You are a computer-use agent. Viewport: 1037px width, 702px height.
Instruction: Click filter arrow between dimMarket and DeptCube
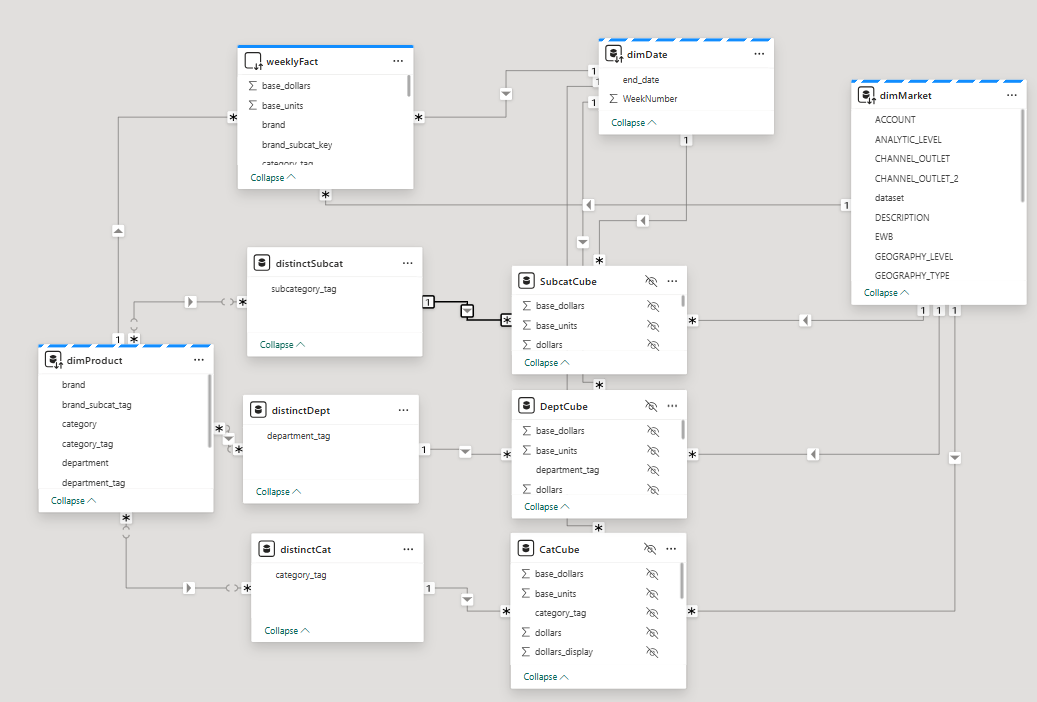pos(813,455)
